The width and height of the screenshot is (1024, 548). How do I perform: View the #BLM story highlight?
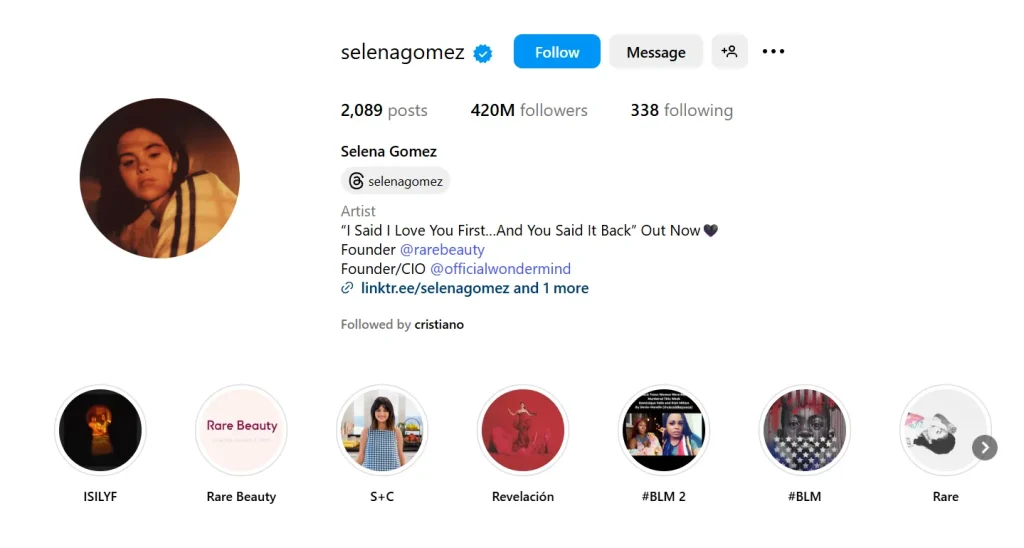point(805,430)
